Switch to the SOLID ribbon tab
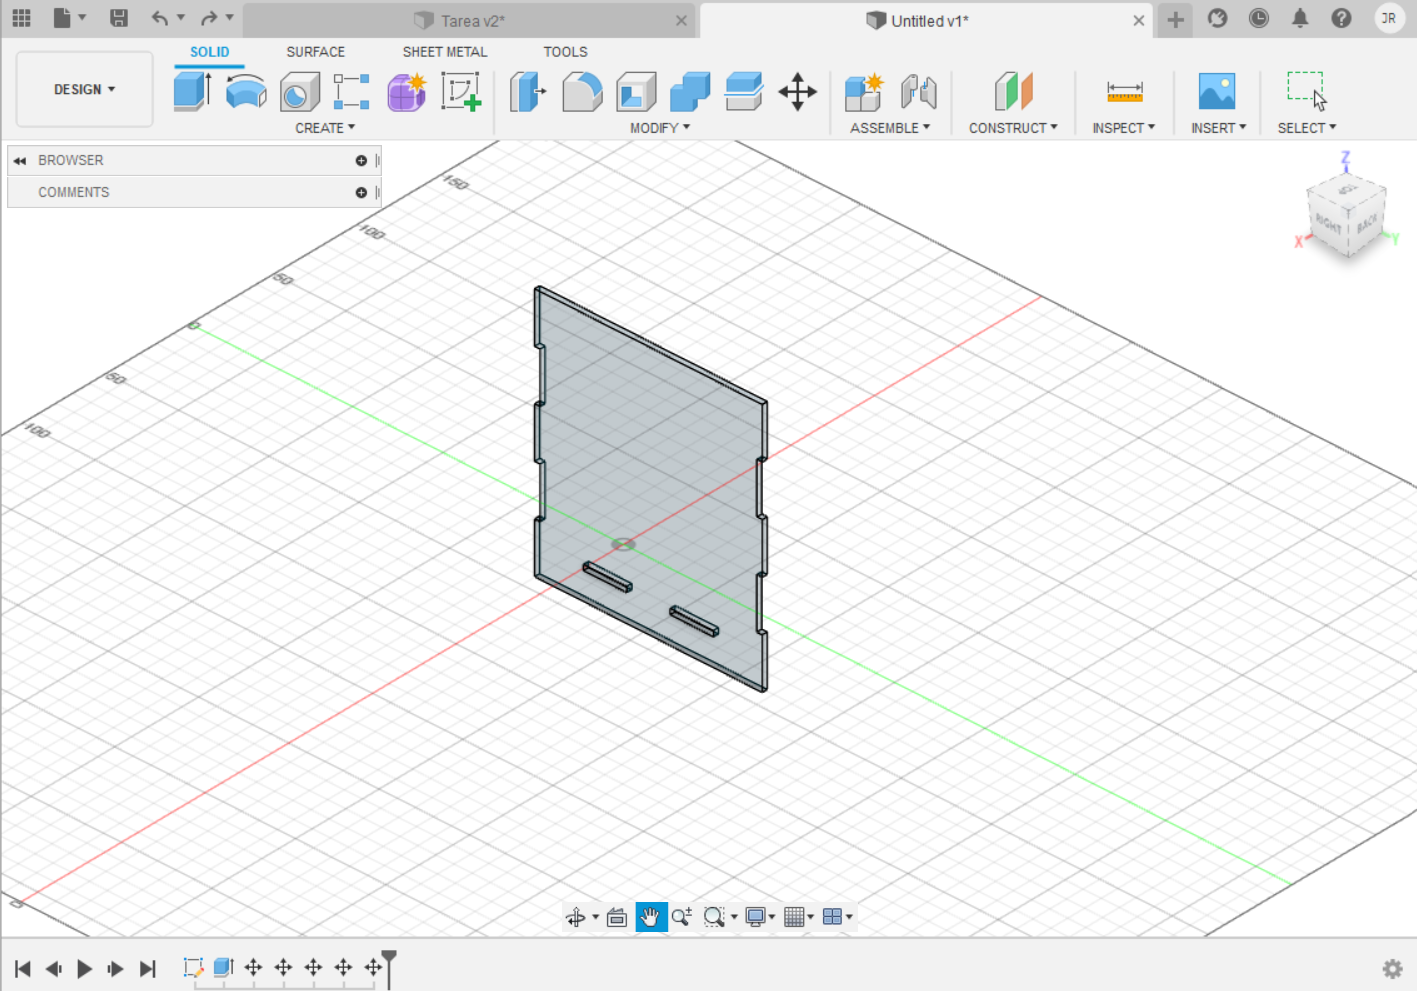 [x=210, y=52]
